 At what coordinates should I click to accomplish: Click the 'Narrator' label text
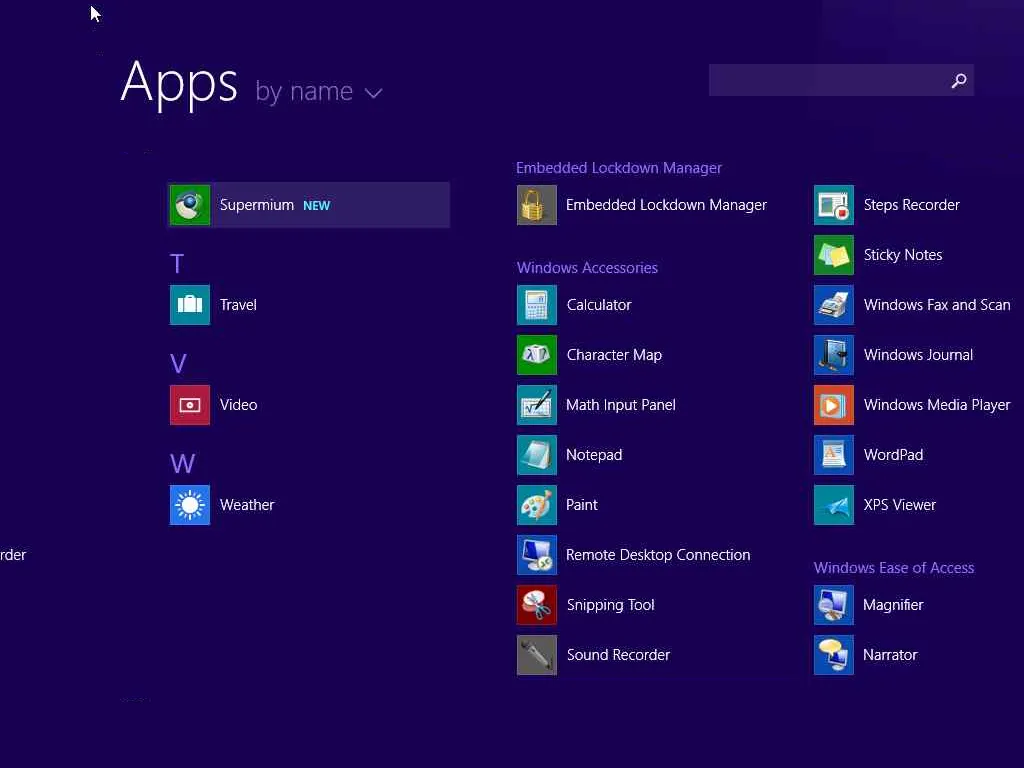[890, 655]
